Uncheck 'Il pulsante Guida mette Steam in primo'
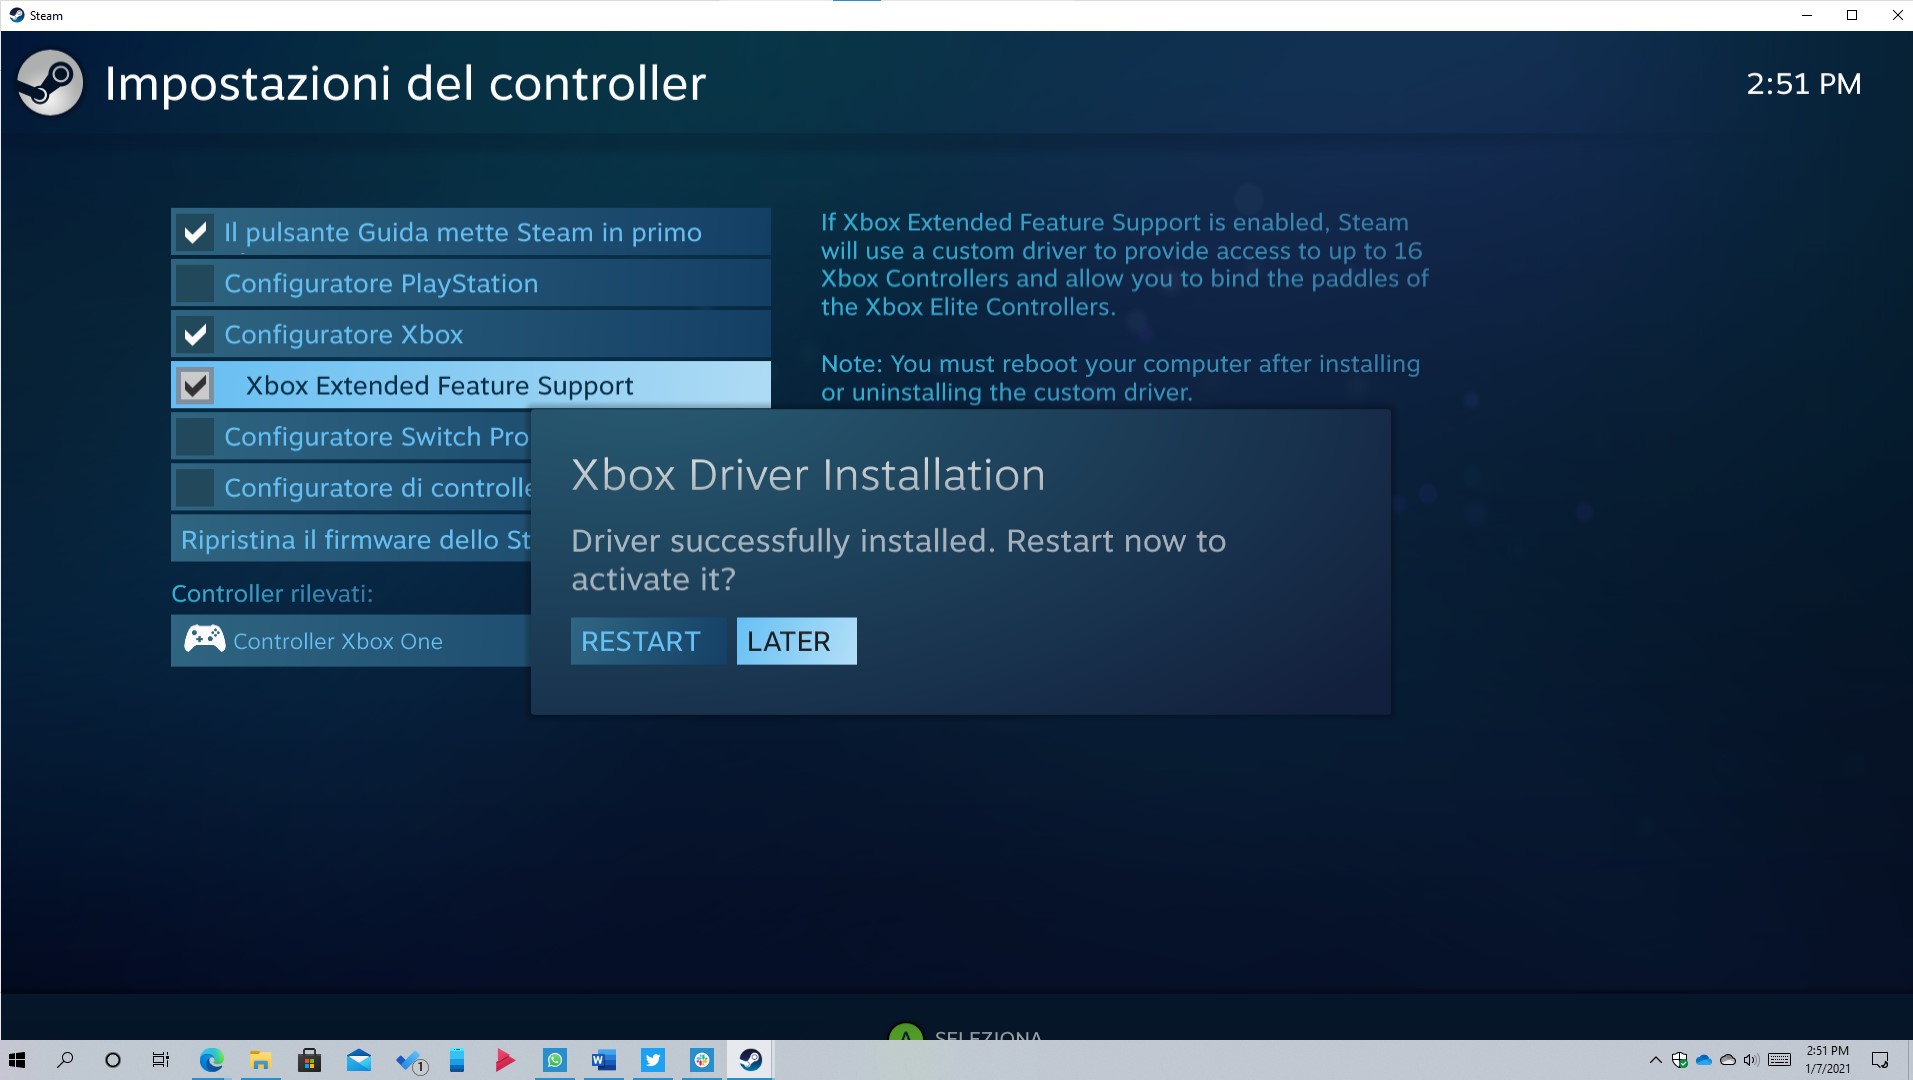This screenshot has height=1080, width=1913. pyautogui.click(x=195, y=233)
